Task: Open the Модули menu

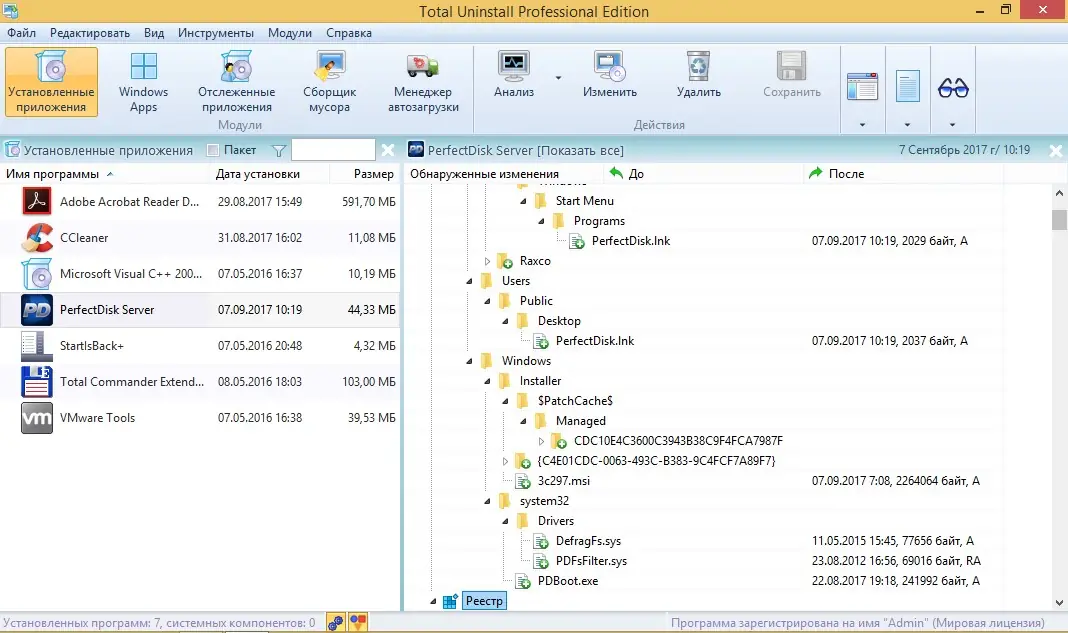Action: pos(289,33)
